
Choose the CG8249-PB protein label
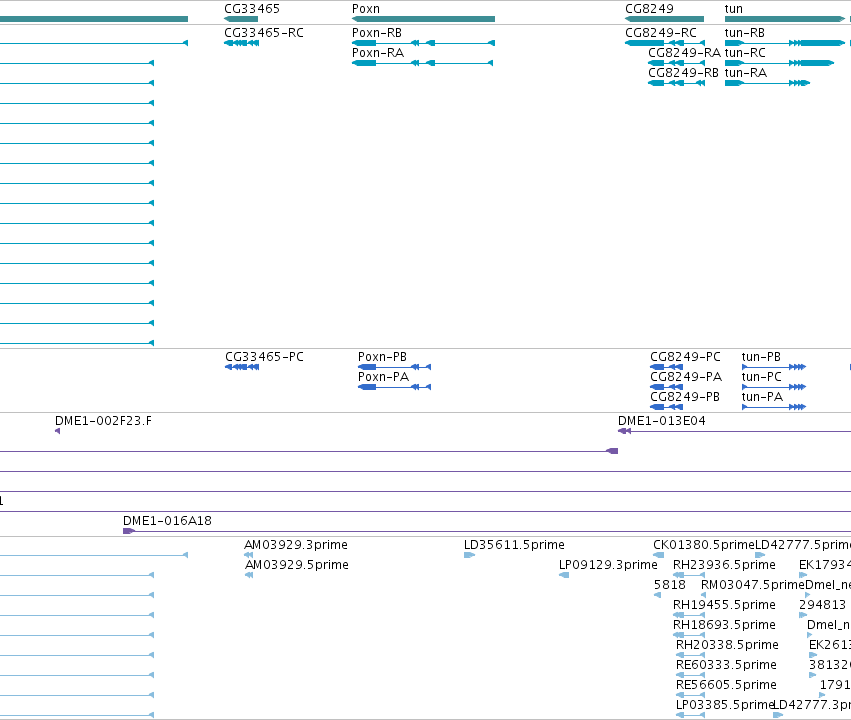pyautogui.click(x=685, y=397)
